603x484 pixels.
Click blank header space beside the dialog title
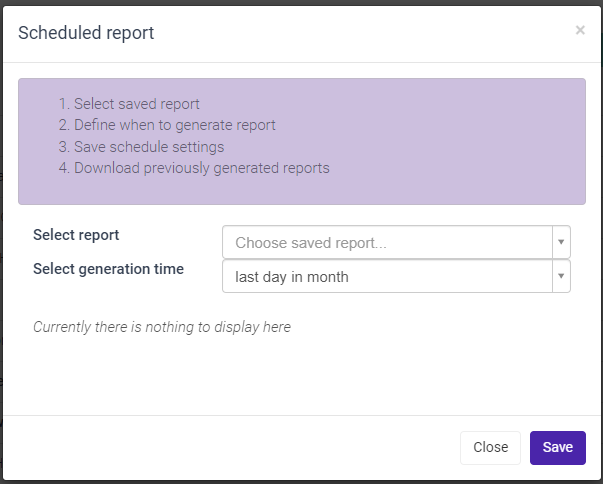[x=360, y=33]
